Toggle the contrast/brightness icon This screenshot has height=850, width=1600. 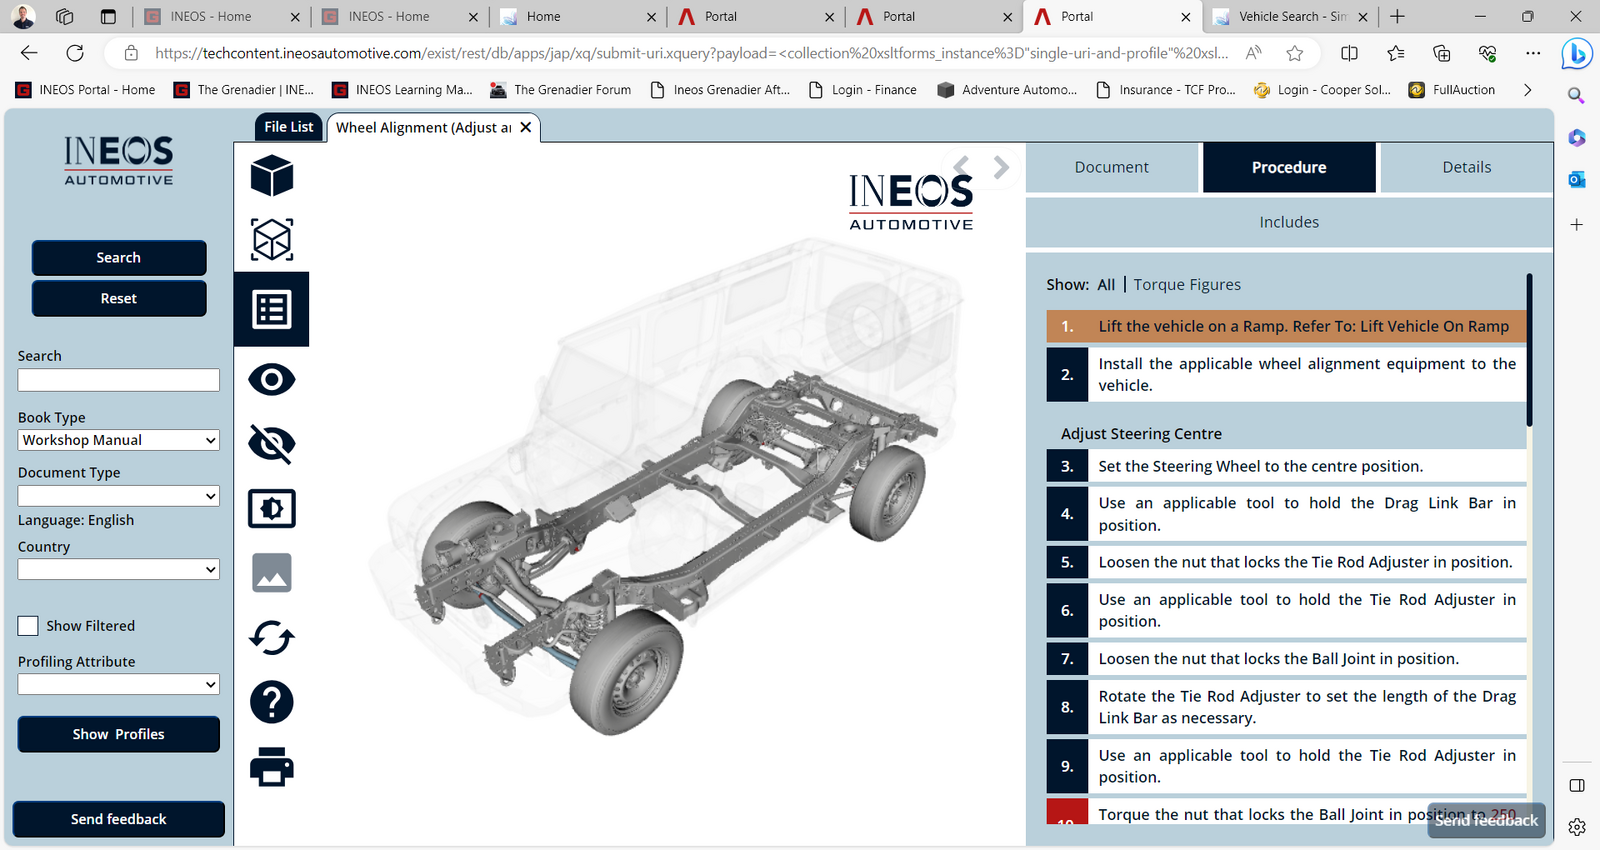[272, 508]
